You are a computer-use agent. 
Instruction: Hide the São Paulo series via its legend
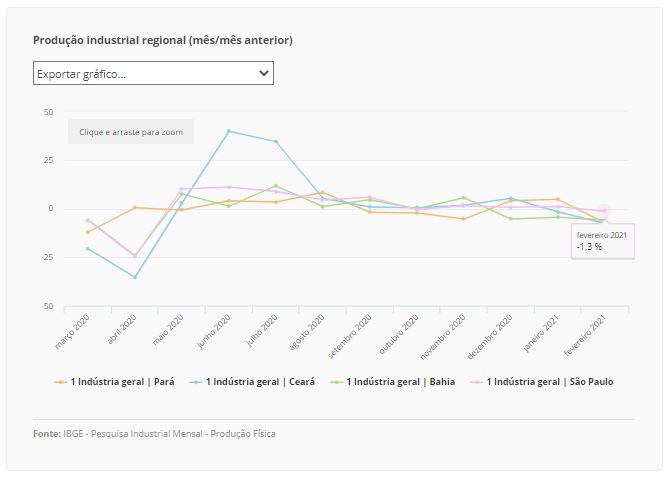(550, 382)
